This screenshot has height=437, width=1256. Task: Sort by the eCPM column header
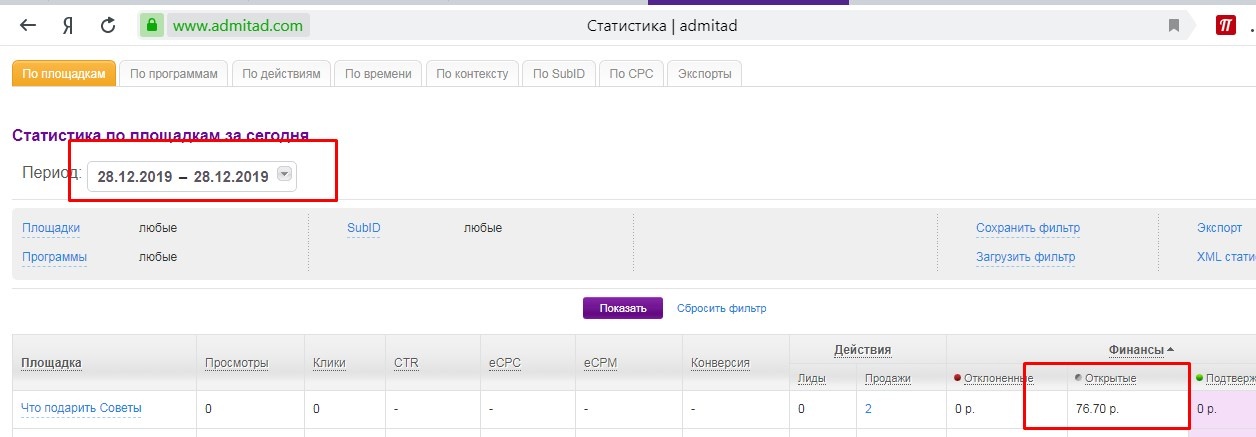tap(600, 363)
